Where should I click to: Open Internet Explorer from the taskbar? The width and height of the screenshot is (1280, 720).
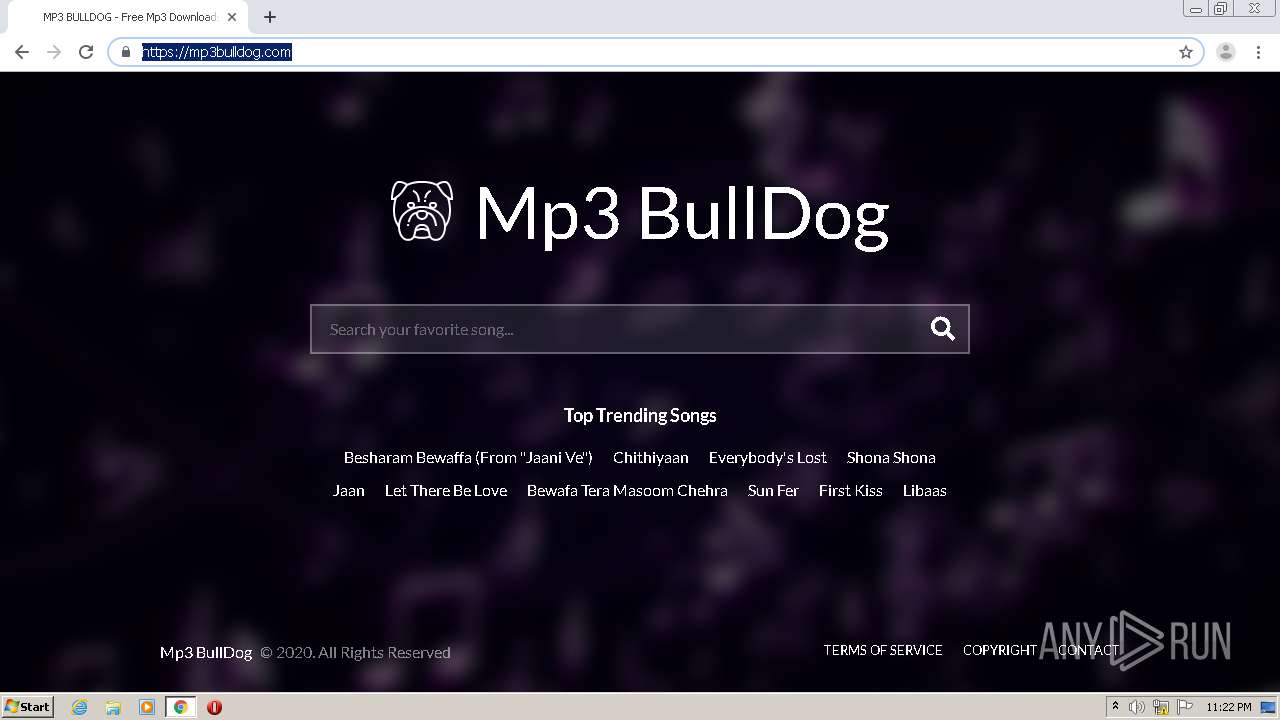[x=80, y=707]
